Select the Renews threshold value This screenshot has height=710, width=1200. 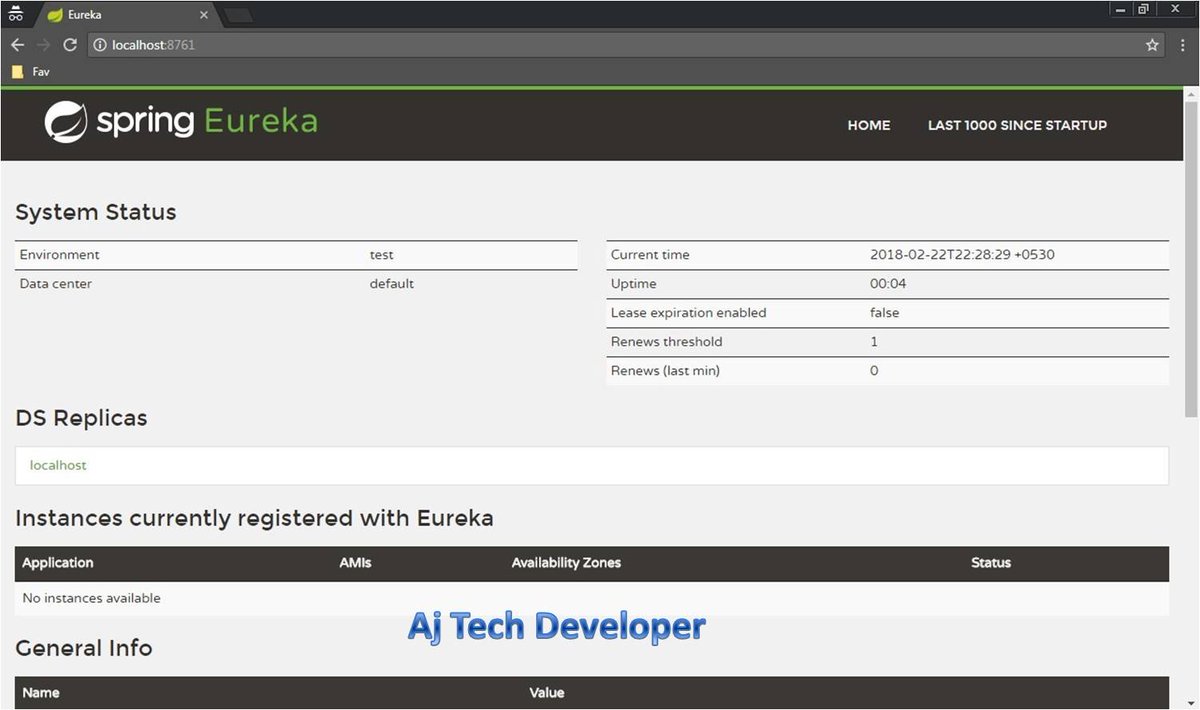click(x=873, y=341)
